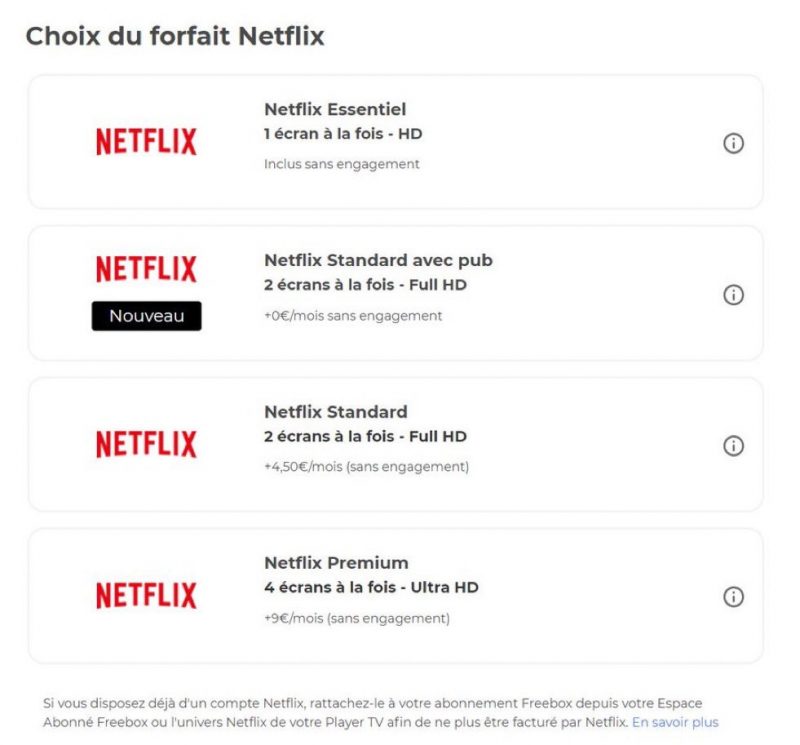Screen dimensions: 800x745
Task: Click Netflix logo in Essentiel card
Action: [146, 142]
